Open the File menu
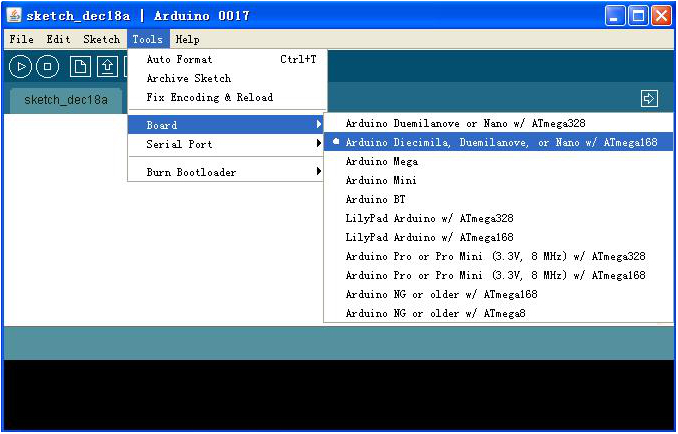 point(21,40)
